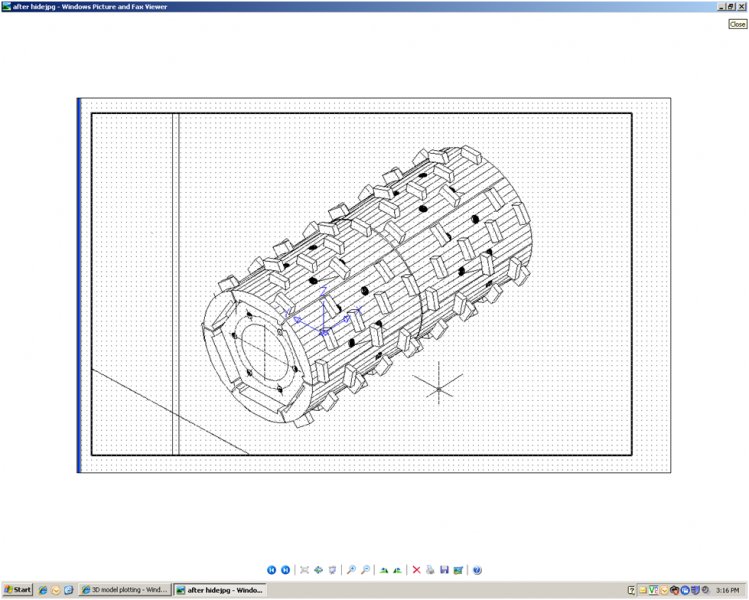The width and height of the screenshot is (749, 600).
Task: Click the system tray clock
Action: [728, 590]
